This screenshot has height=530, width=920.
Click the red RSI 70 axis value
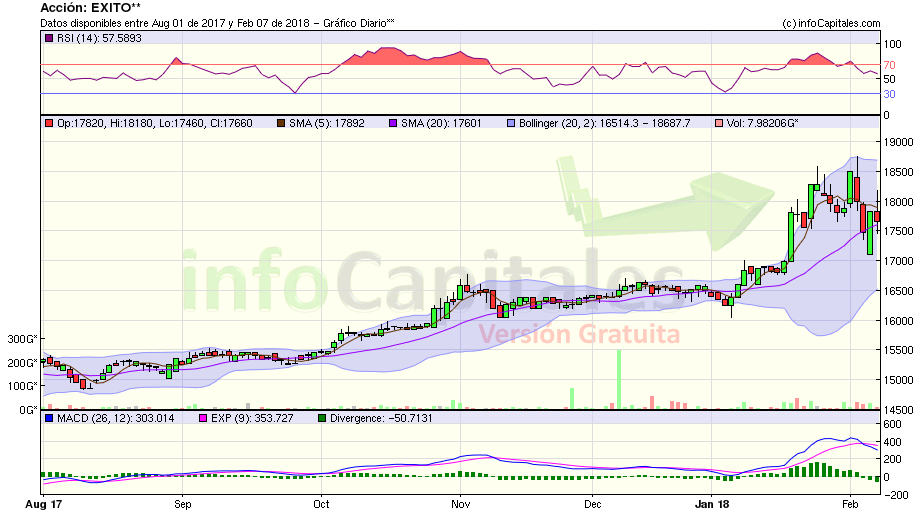point(889,65)
